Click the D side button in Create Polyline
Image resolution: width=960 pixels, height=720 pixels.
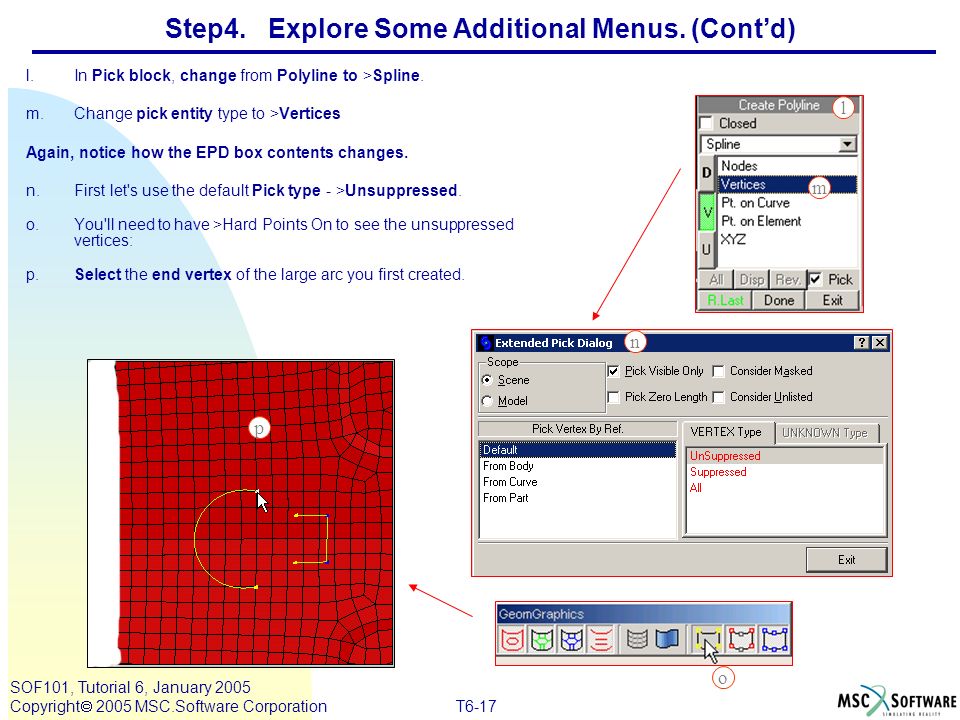point(707,173)
